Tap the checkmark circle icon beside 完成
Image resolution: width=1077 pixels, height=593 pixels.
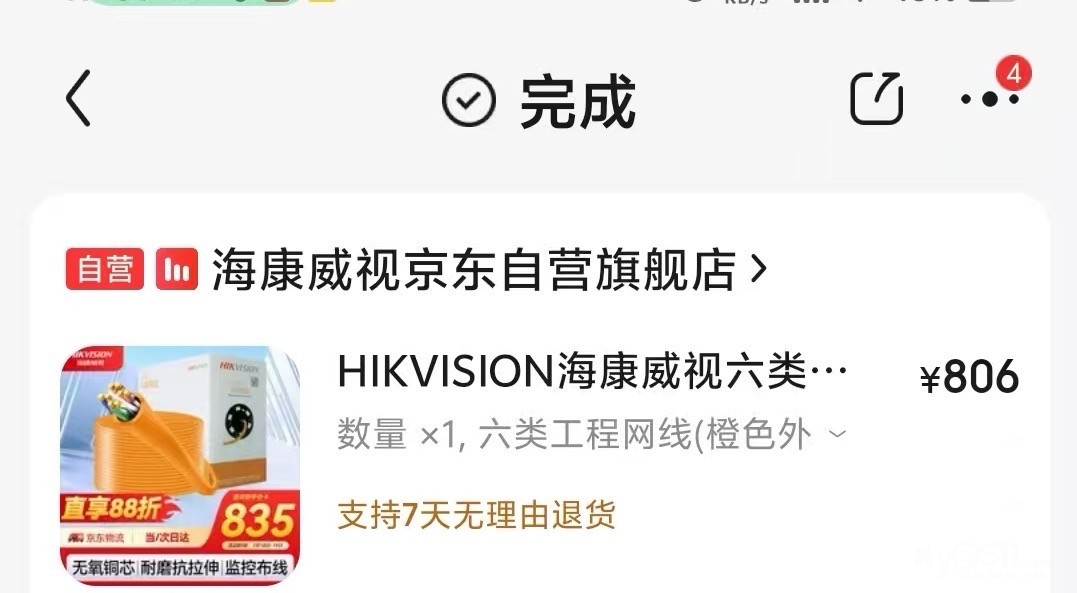click(x=468, y=100)
